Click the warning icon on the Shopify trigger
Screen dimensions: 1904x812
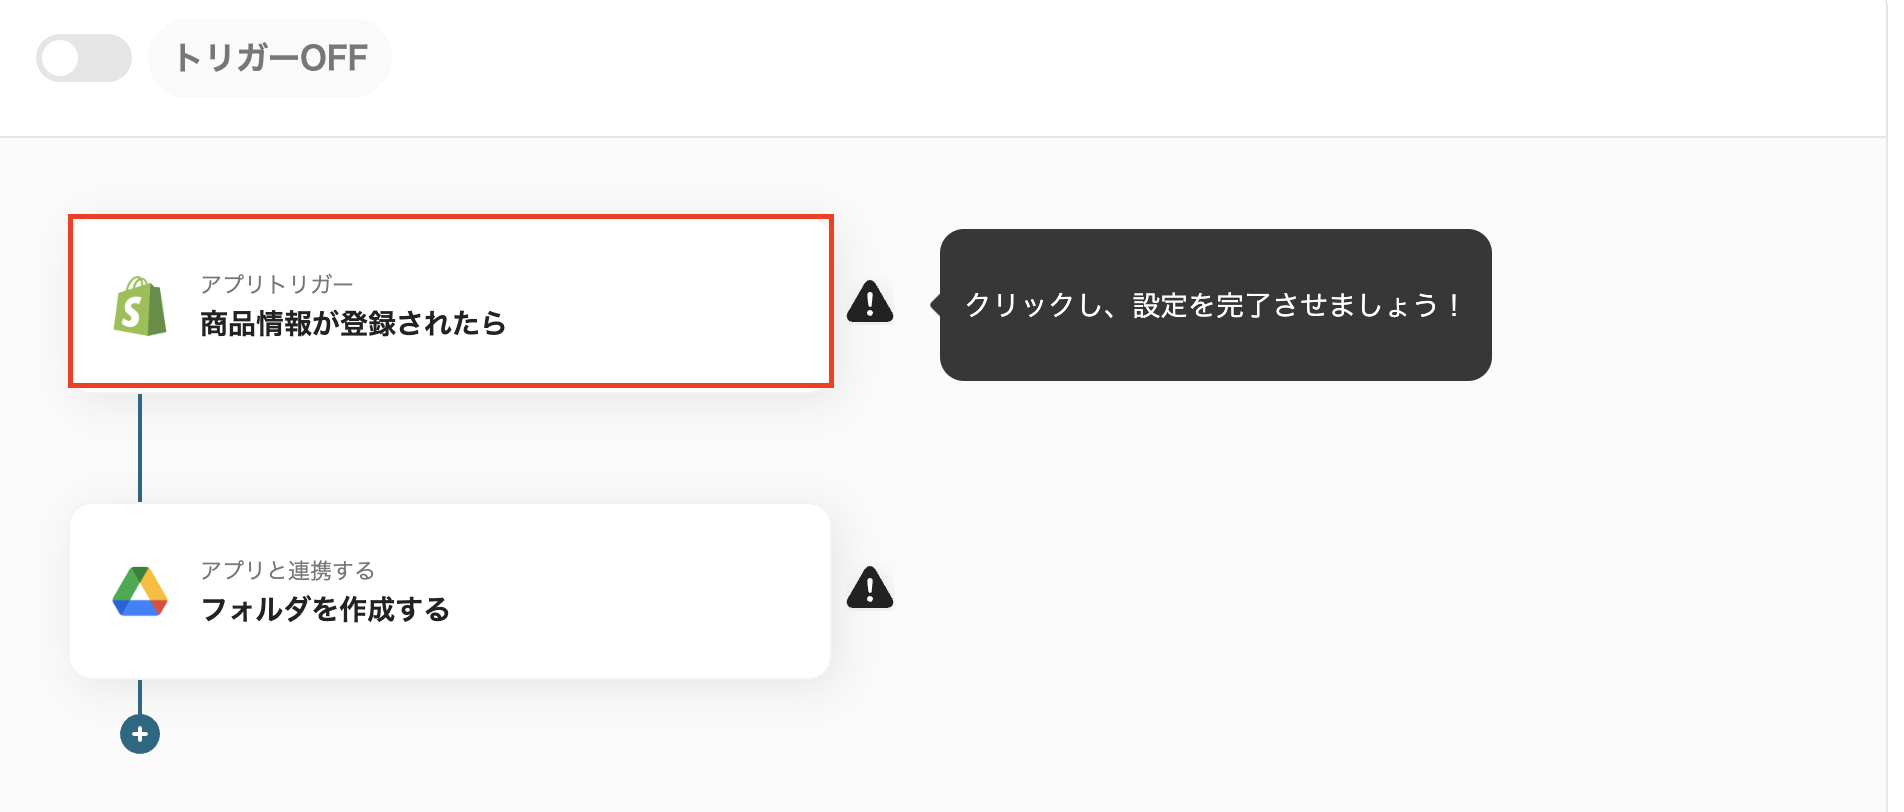pos(869,301)
